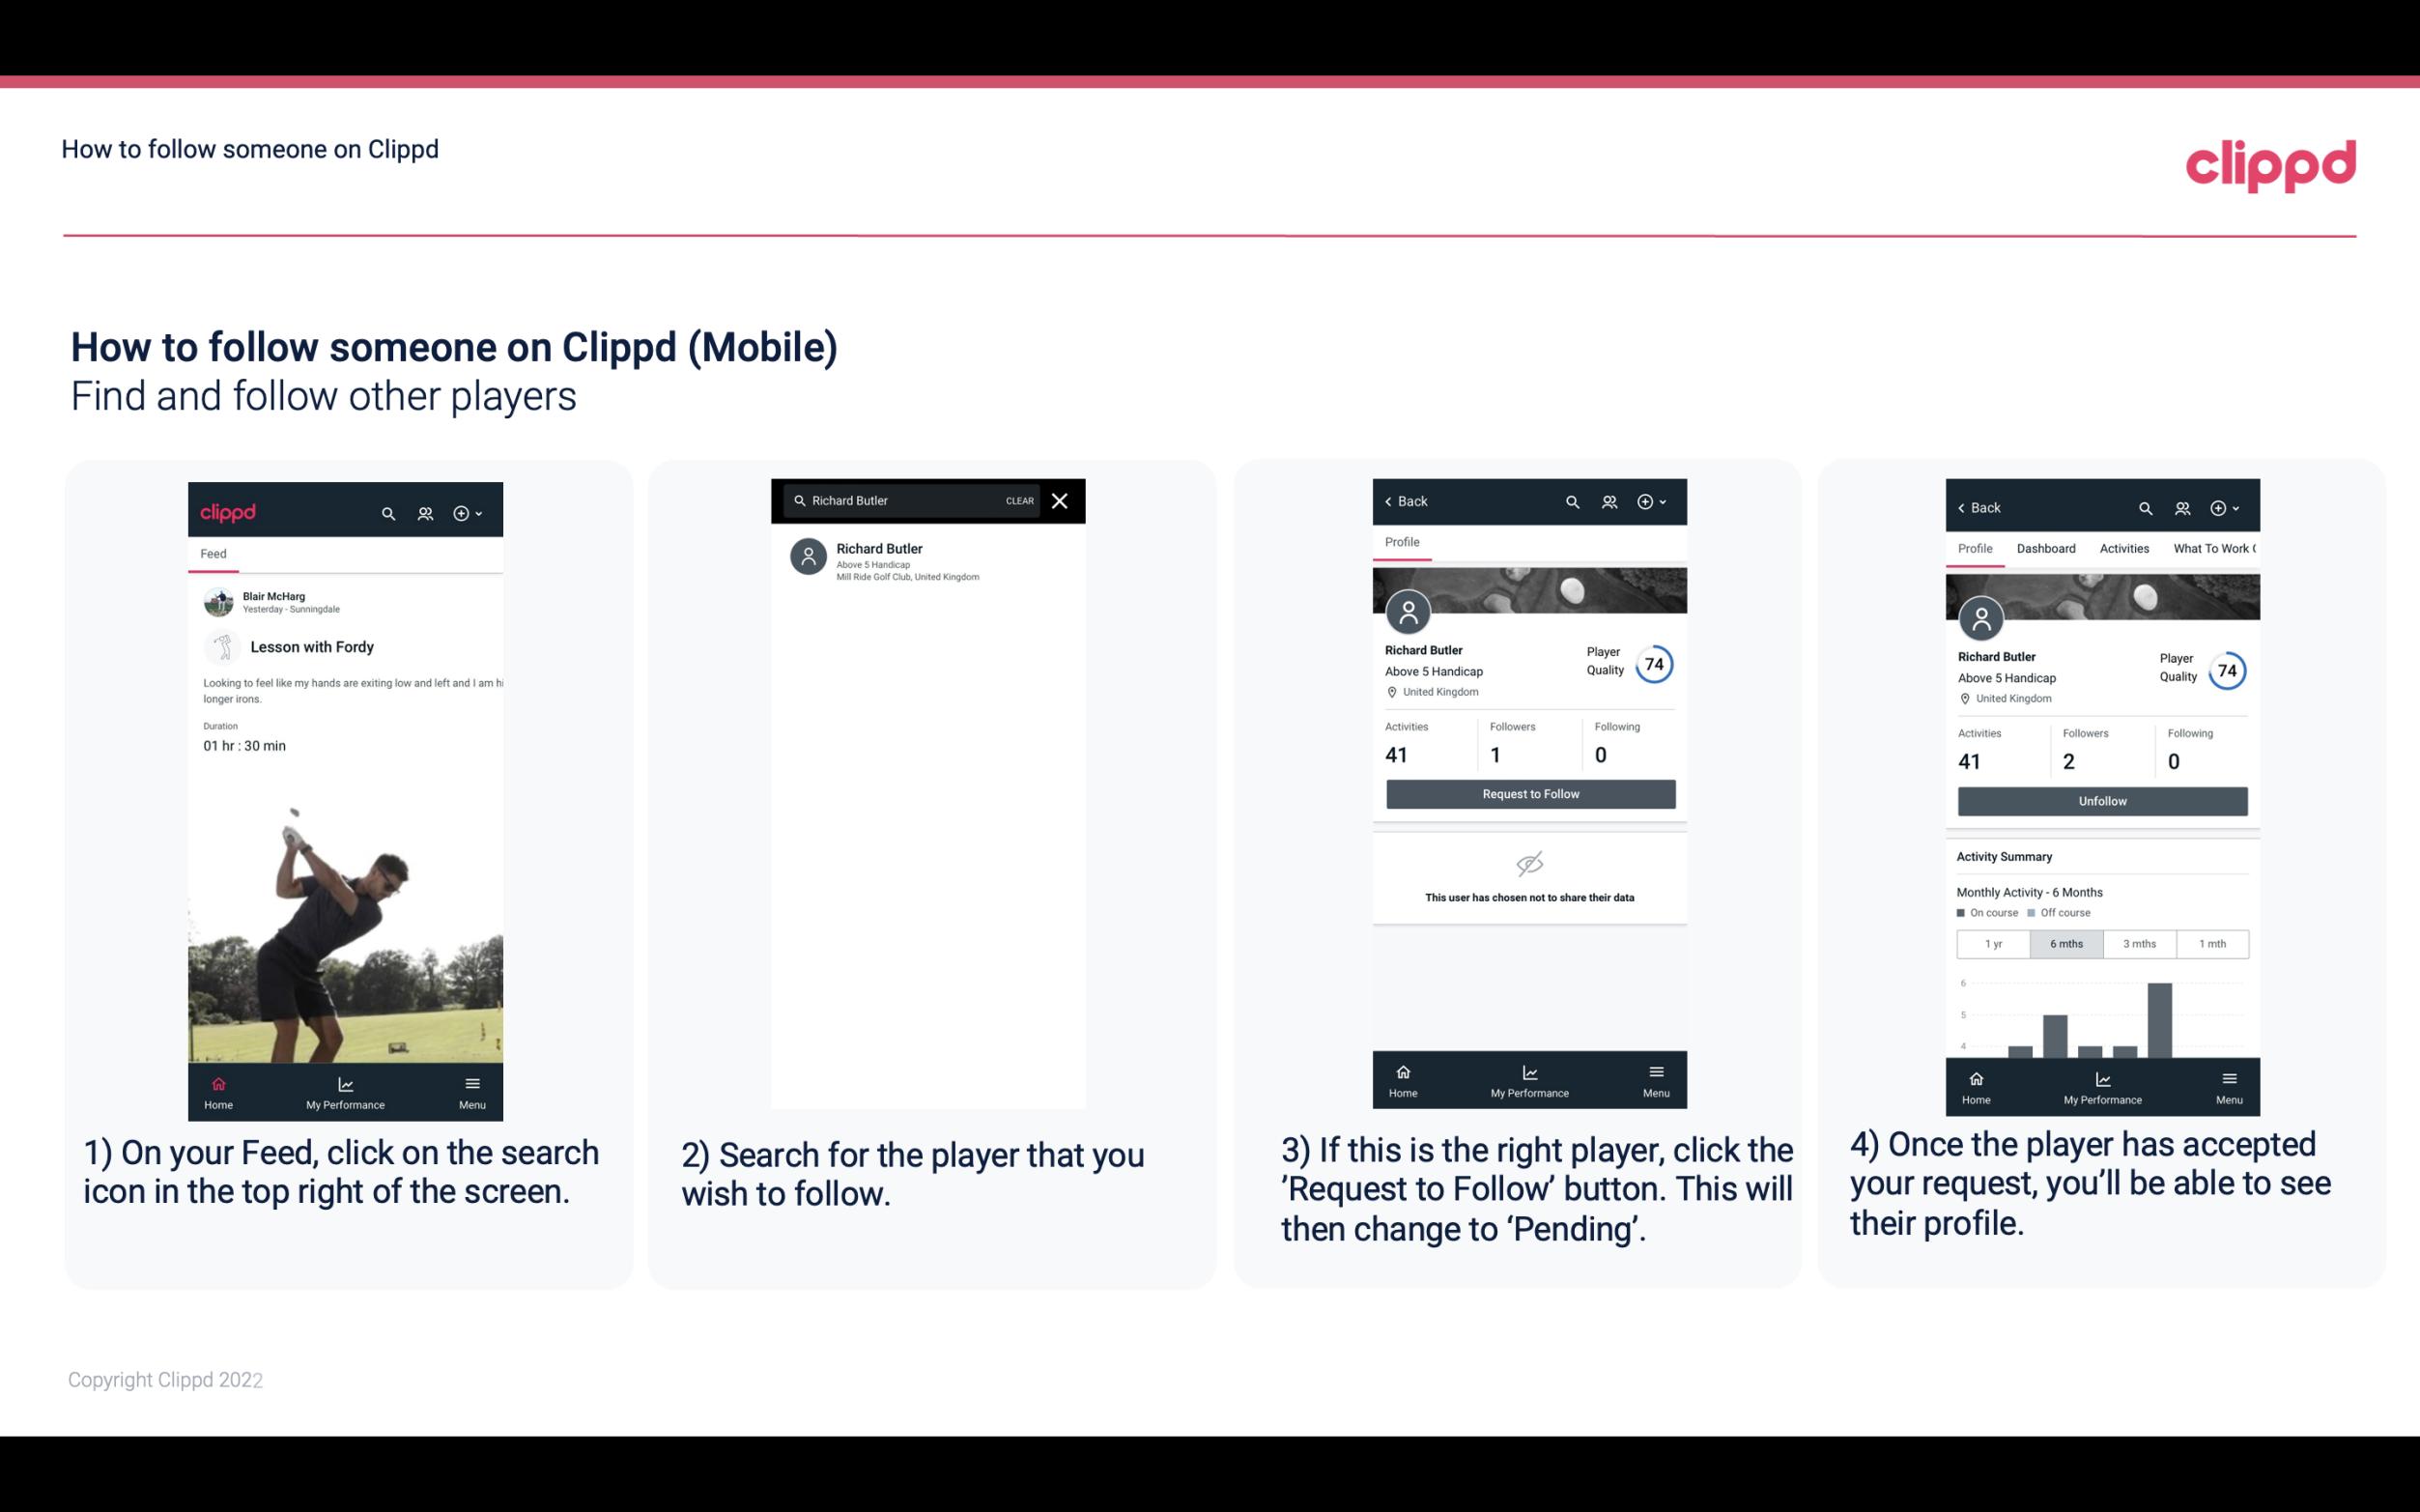Click the profile/account icon in top nav
Screen dimensions: 2420x1512
coord(423,510)
